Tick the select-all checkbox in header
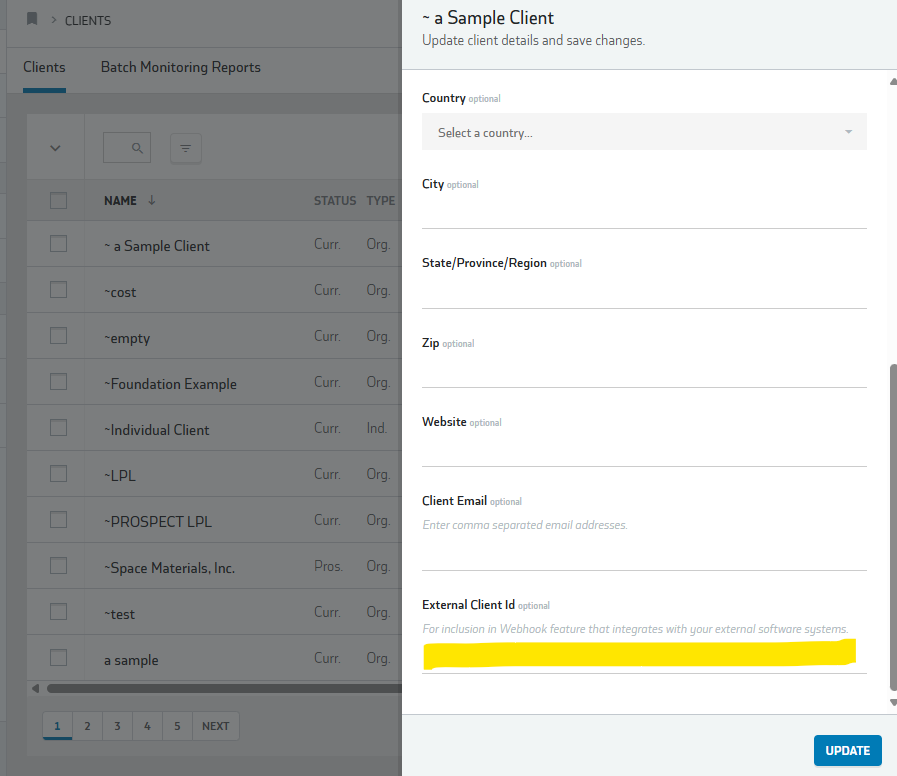 click(x=58, y=200)
